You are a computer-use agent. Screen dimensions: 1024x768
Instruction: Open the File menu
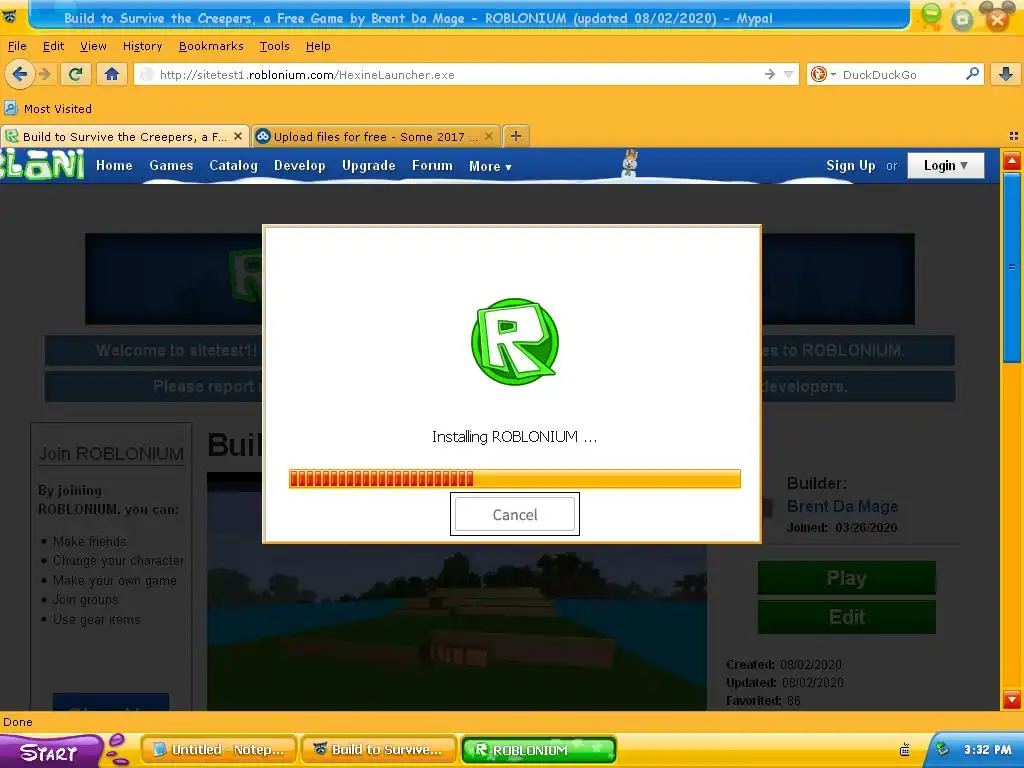[x=17, y=46]
